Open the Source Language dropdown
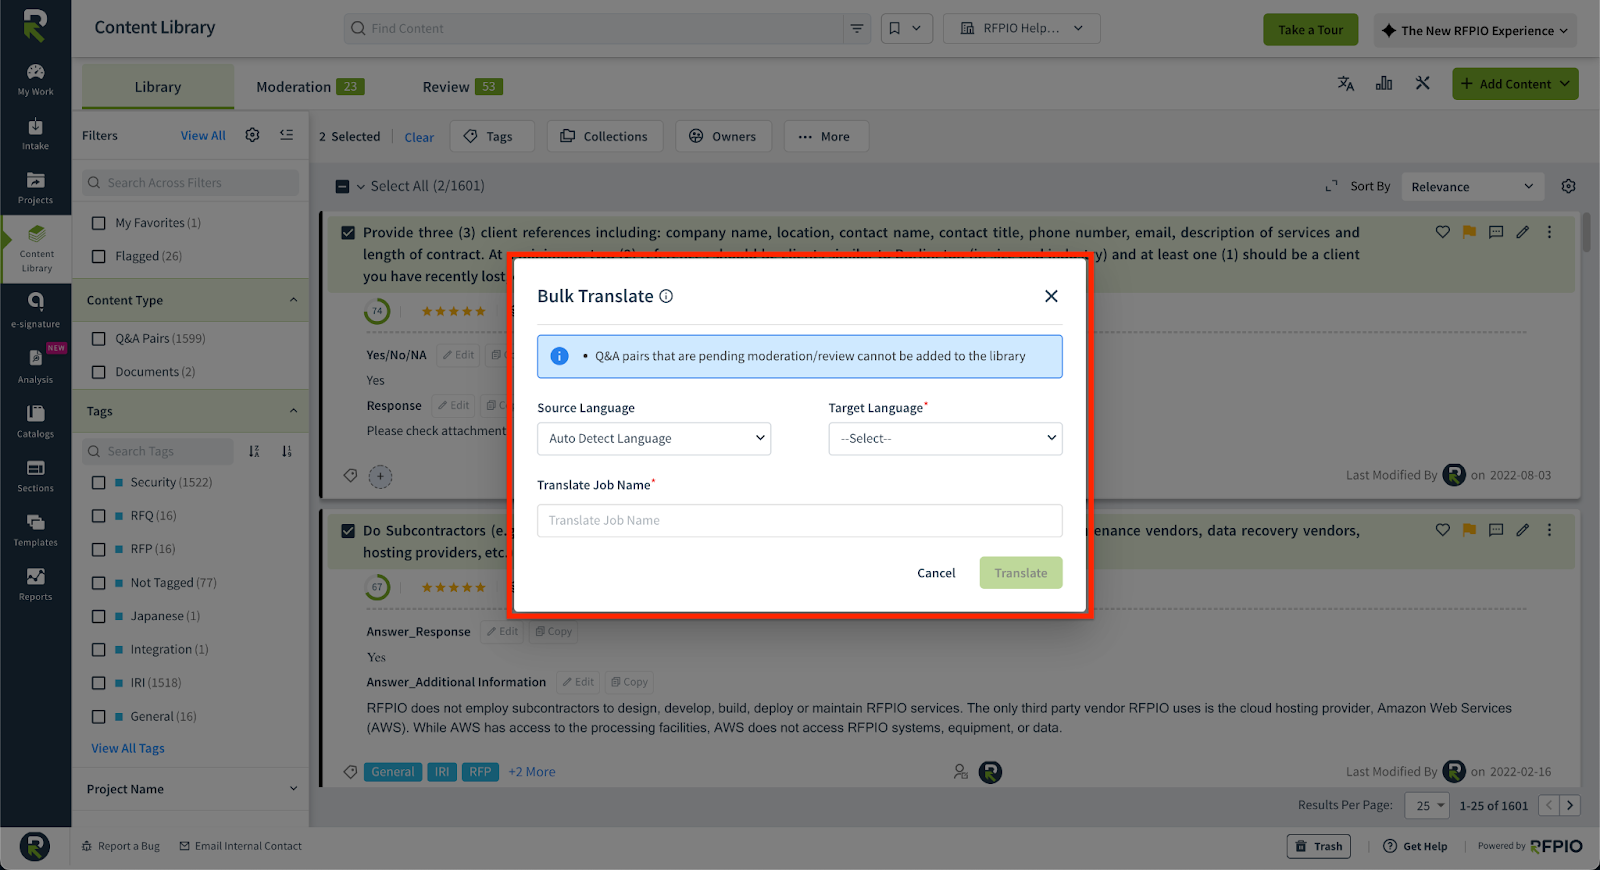This screenshot has width=1600, height=870. pos(654,439)
